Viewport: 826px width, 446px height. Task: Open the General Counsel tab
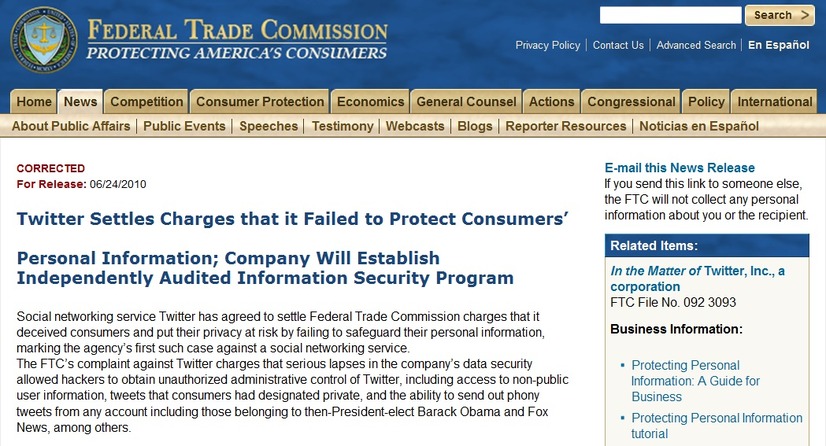tap(466, 102)
